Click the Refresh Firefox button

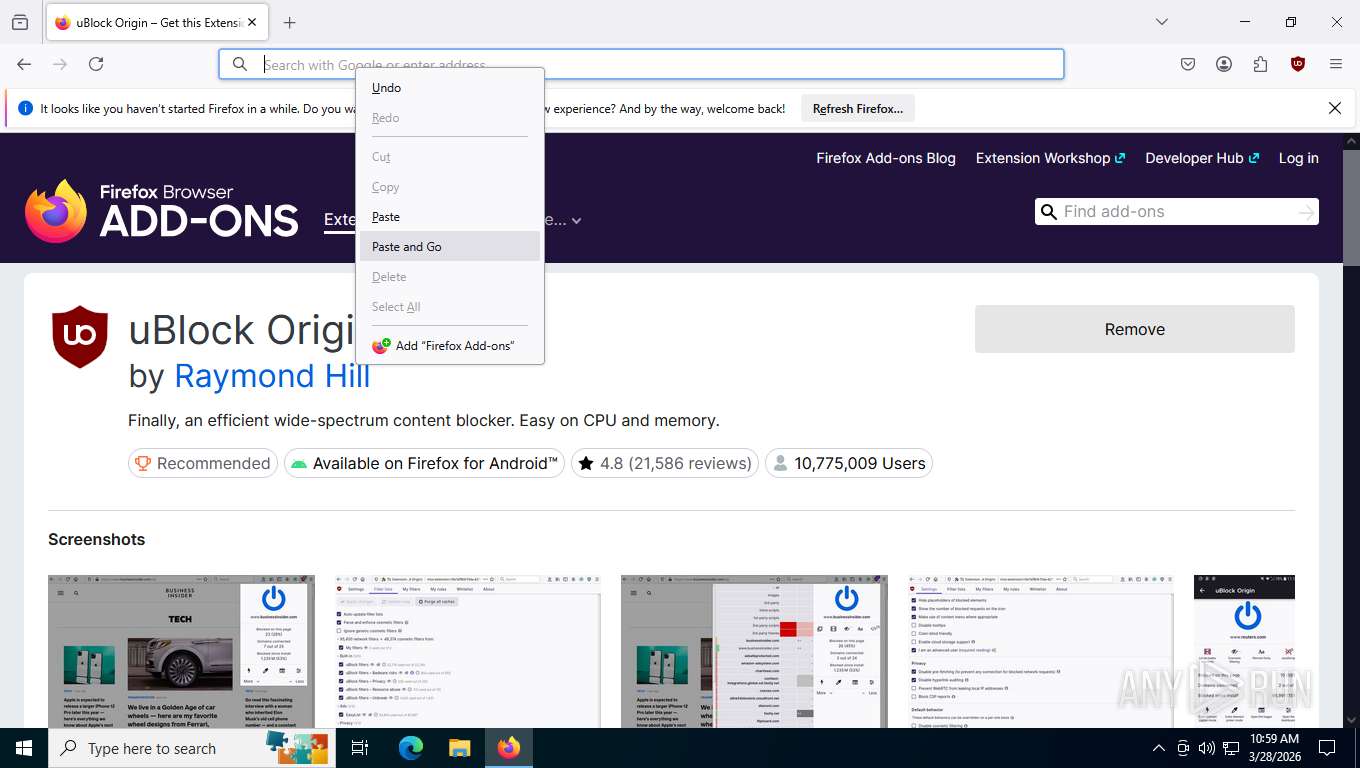tap(858, 109)
